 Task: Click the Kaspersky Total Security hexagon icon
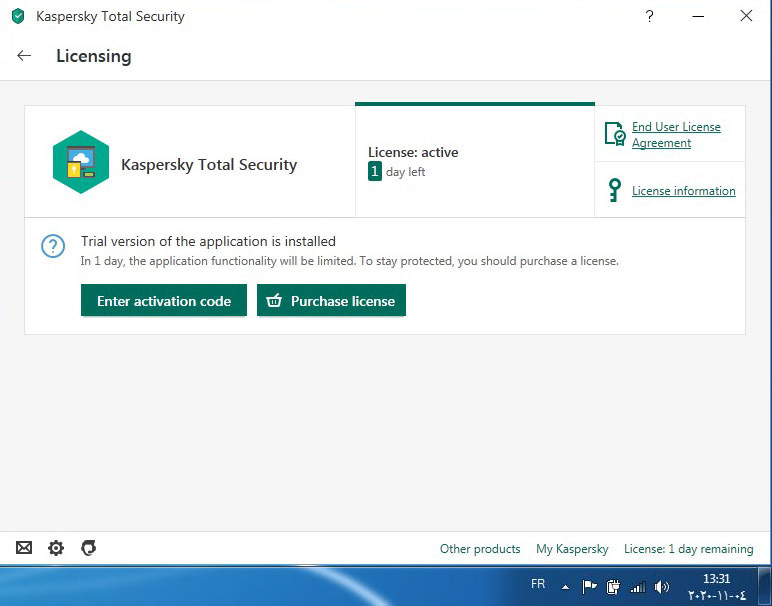81,162
